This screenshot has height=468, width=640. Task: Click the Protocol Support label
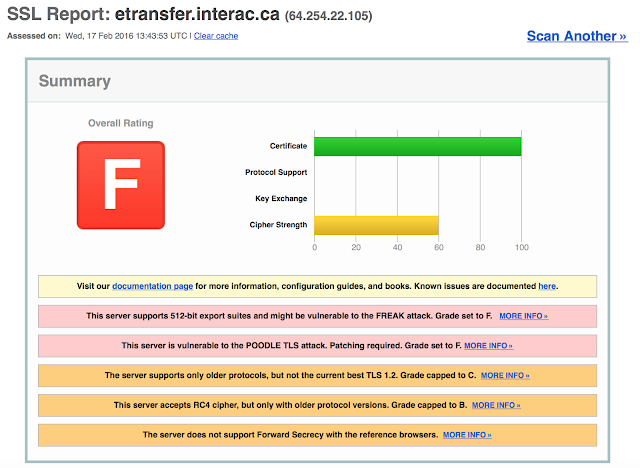(x=276, y=172)
